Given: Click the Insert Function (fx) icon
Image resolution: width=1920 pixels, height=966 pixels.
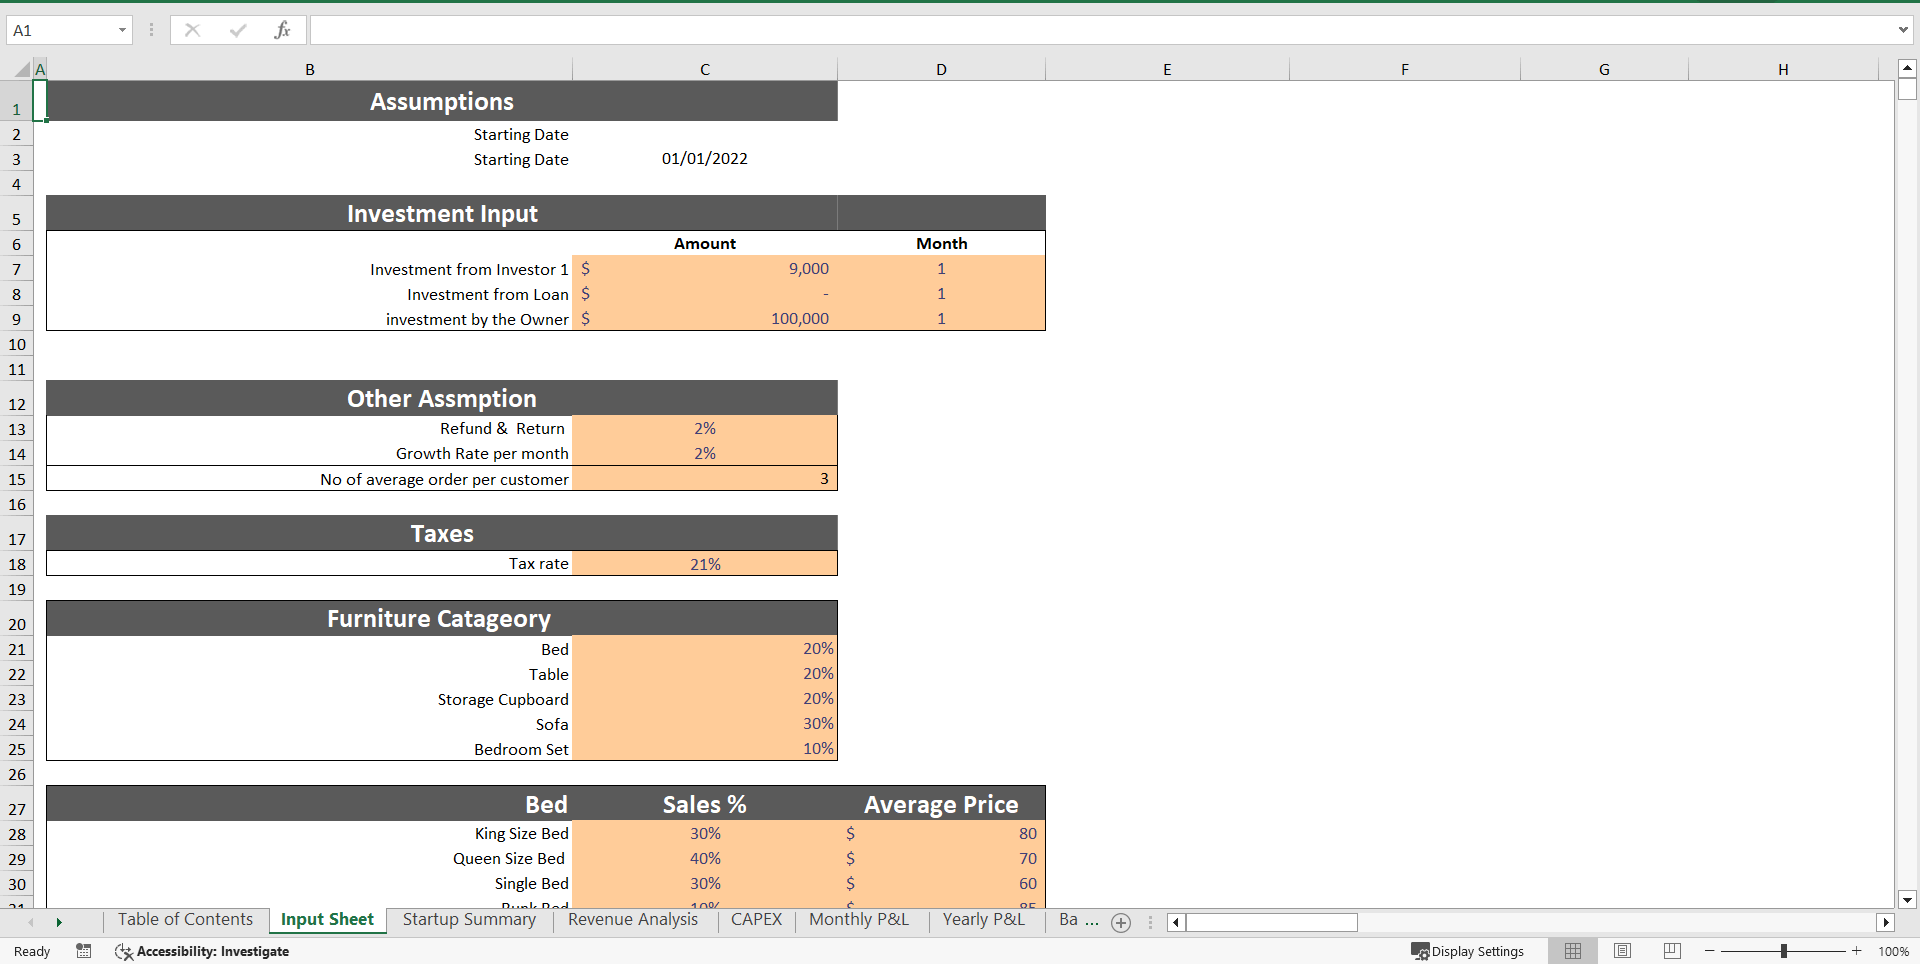Looking at the screenshot, I should pos(283,29).
